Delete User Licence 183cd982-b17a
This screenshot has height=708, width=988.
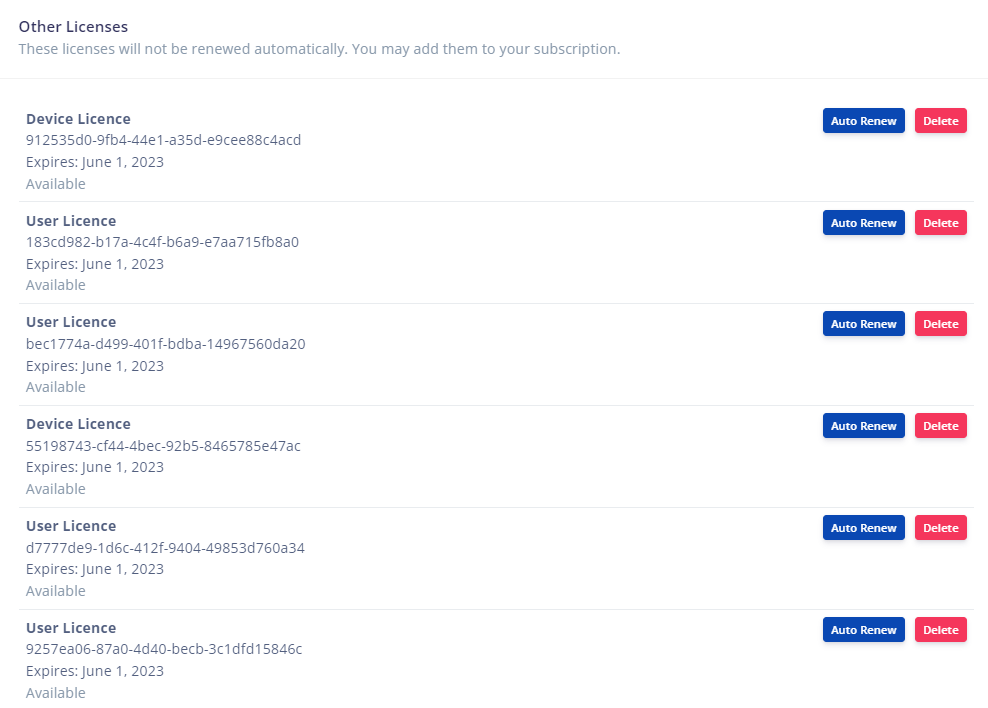(x=940, y=223)
